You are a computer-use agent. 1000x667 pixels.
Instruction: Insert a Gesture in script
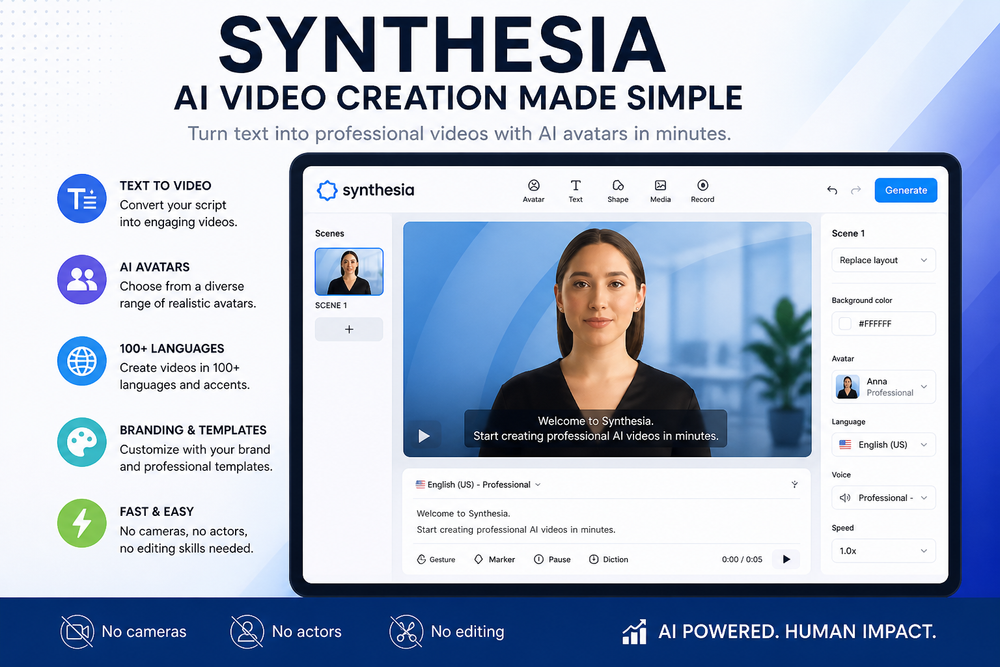pyautogui.click(x=436, y=559)
